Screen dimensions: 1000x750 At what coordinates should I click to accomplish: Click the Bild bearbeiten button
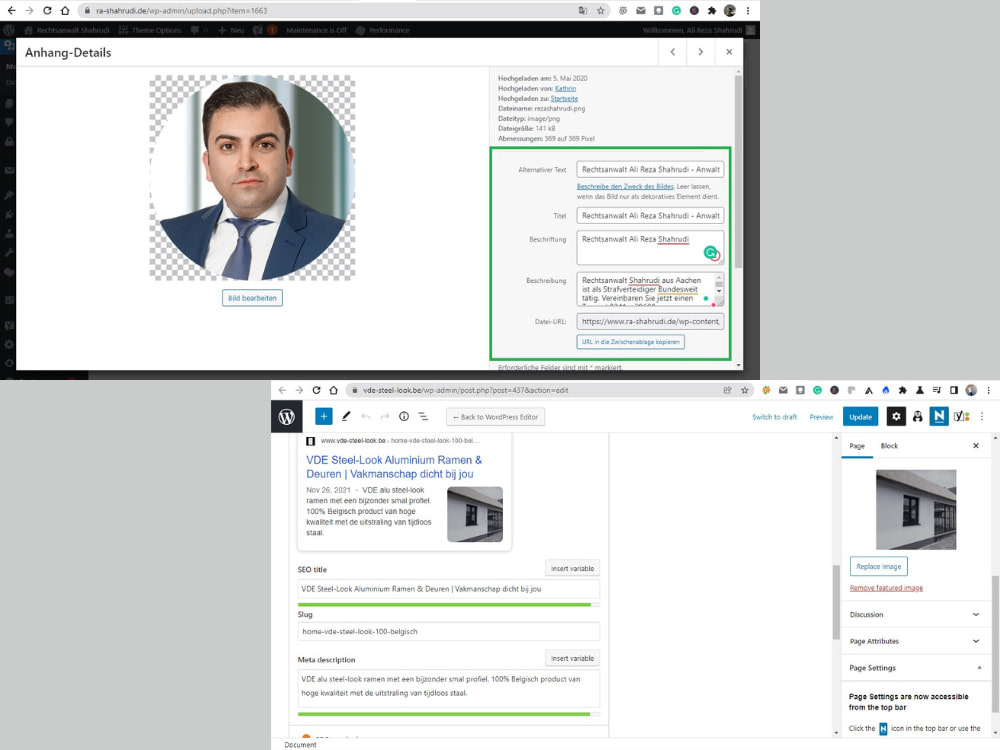pos(253,298)
